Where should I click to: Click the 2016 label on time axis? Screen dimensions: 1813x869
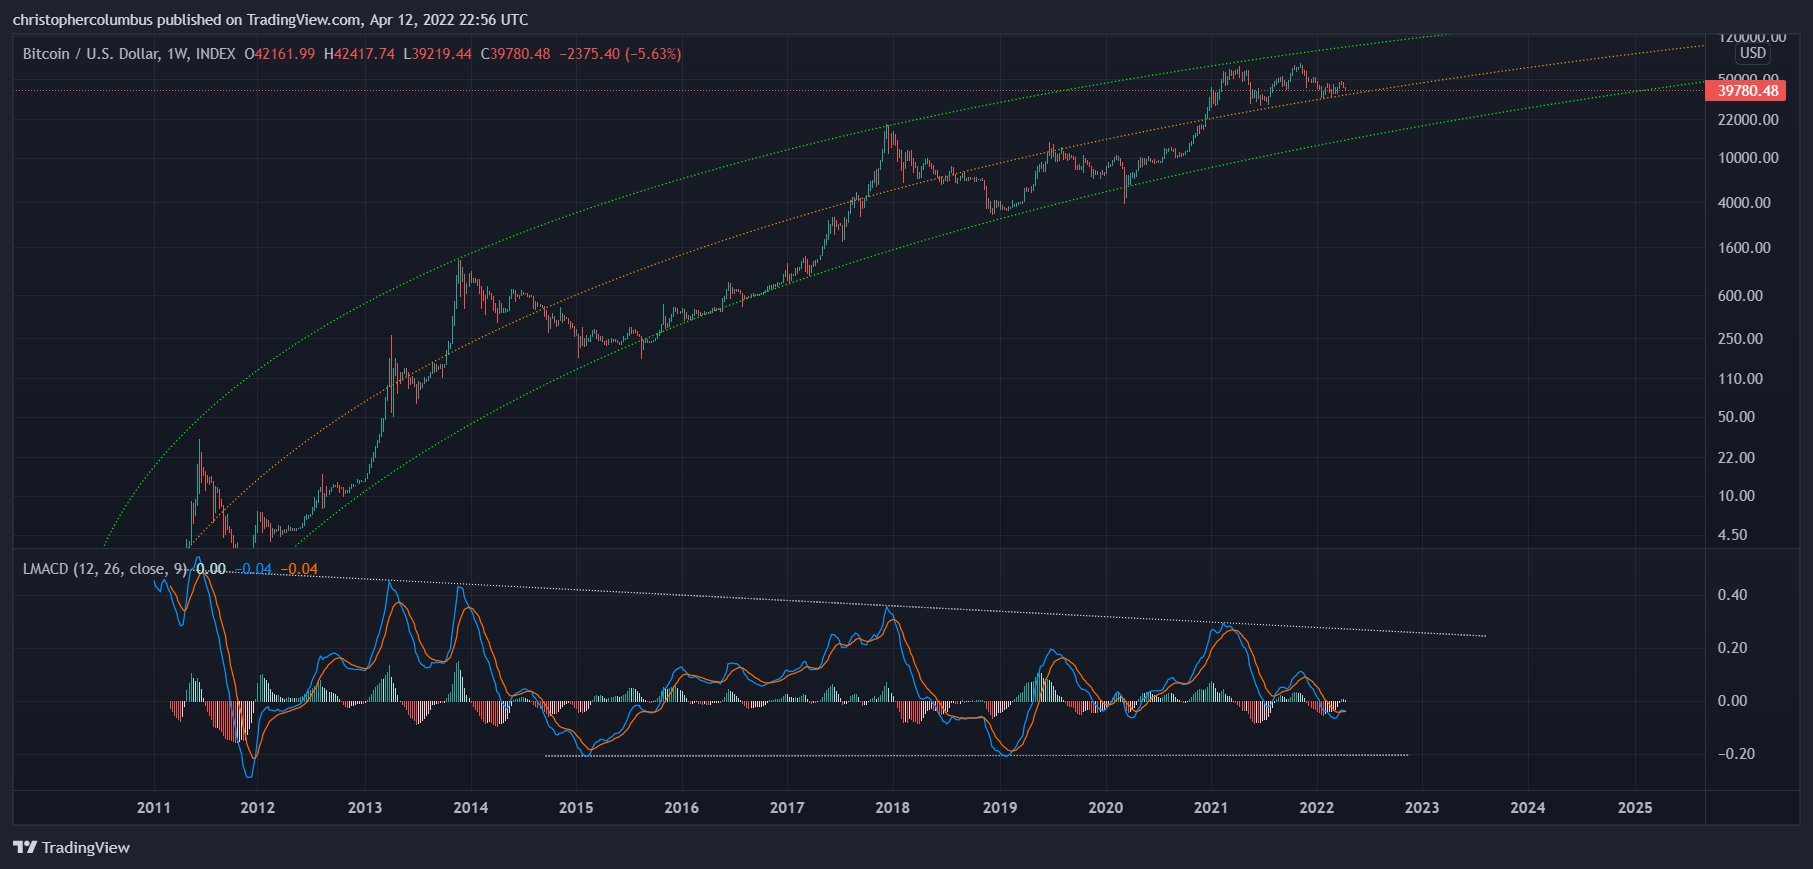point(681,808)
